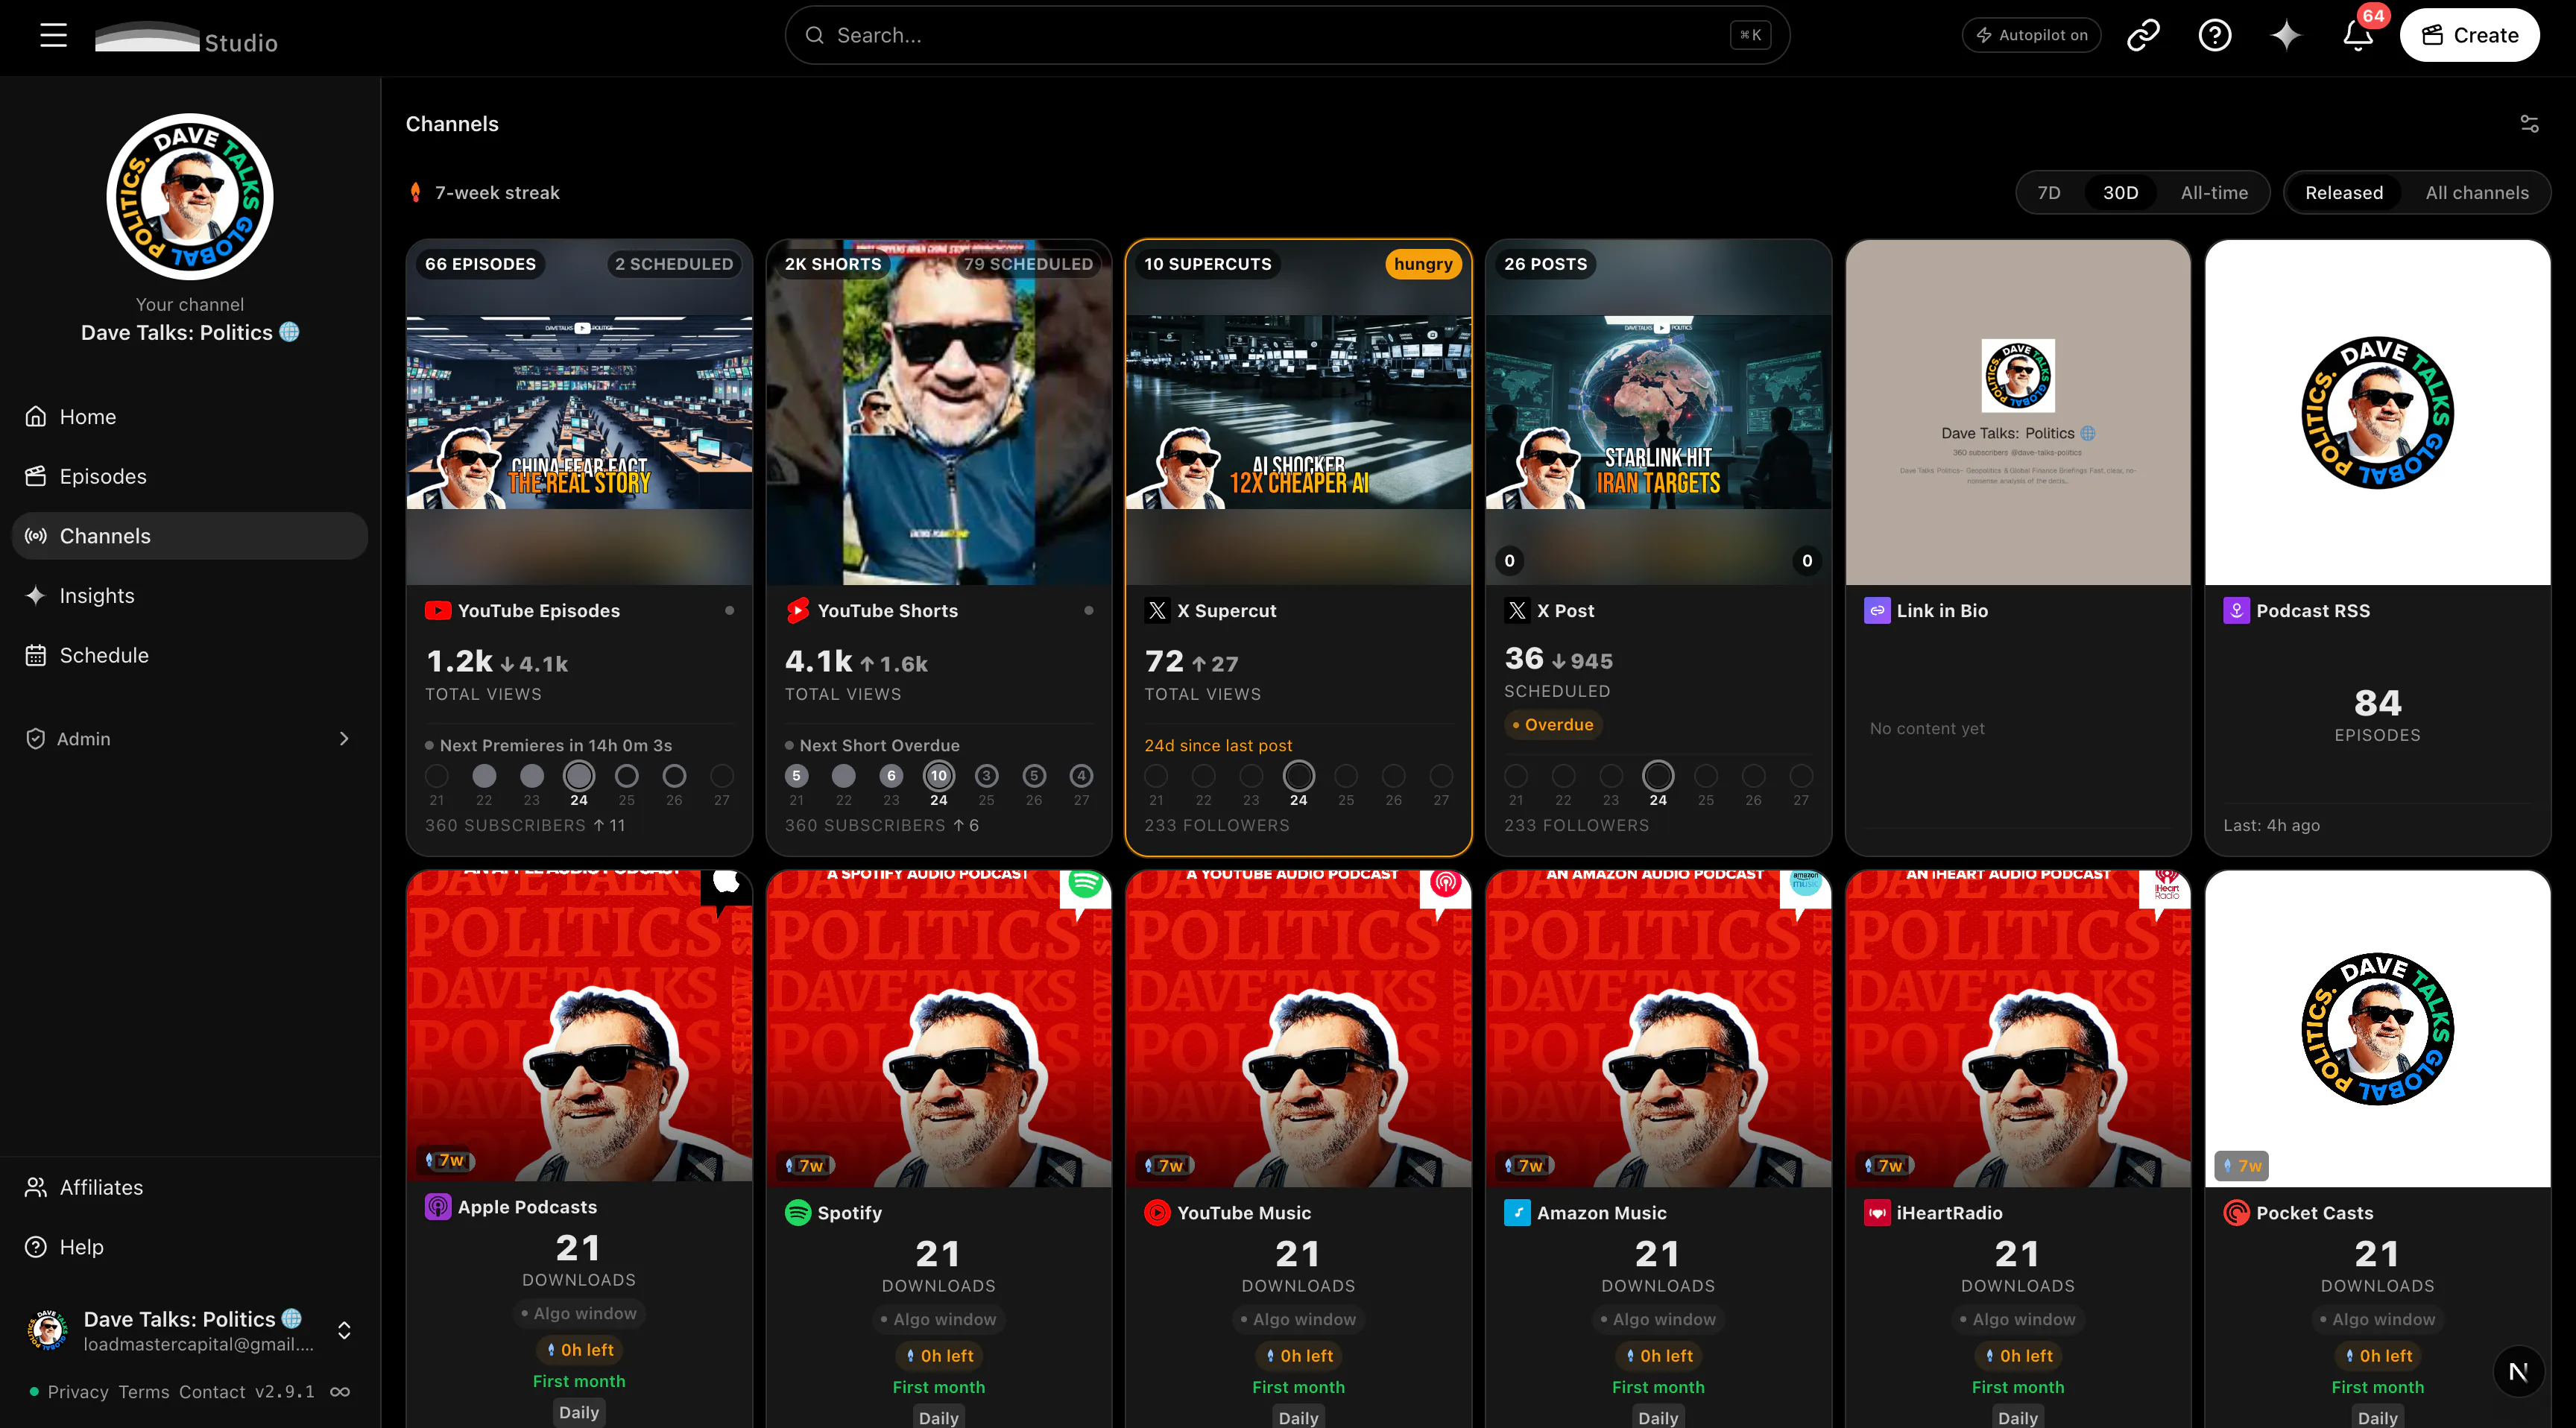2576x1428 pixels.
Task: Click the round N badge button
Action: (2518, 1371)
